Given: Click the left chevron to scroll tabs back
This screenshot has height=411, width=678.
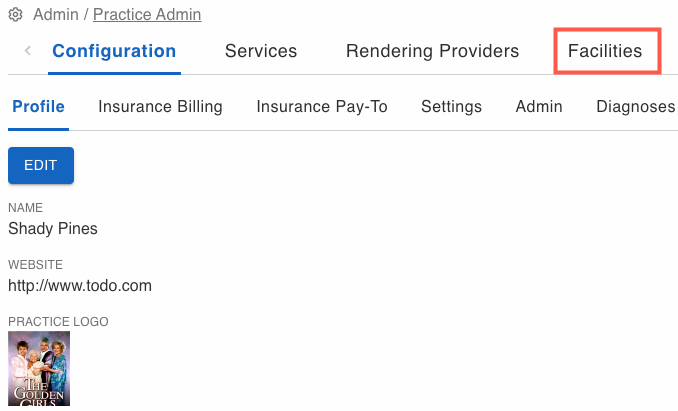Looking at the screenshot, I should pos(28,51).
